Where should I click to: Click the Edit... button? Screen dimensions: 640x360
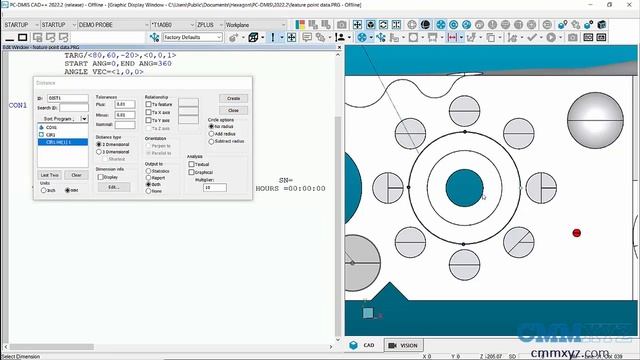[114, 187]
